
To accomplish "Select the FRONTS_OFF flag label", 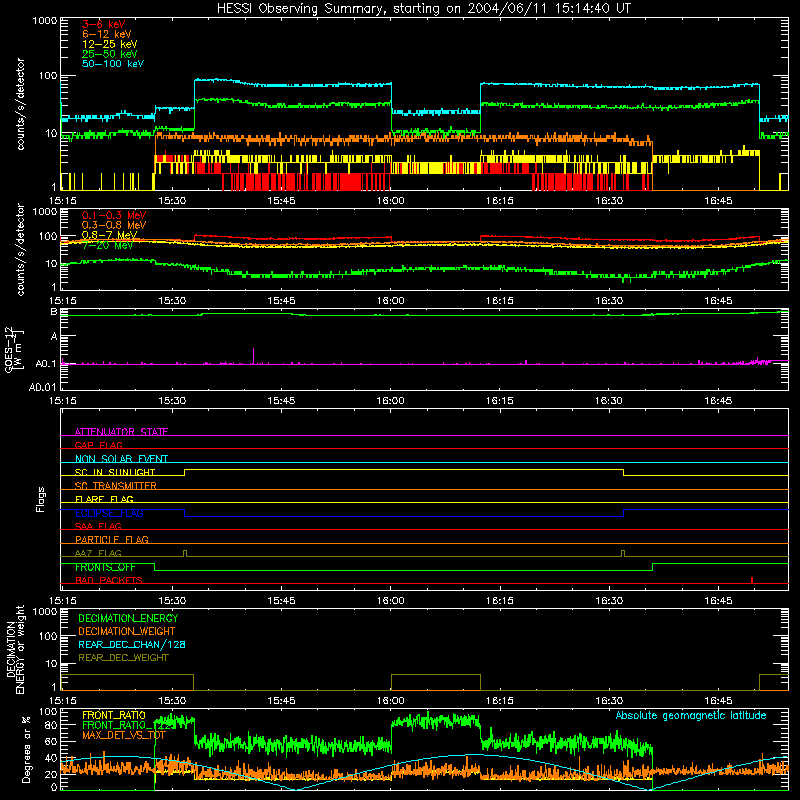I will [x=105, y=567].
